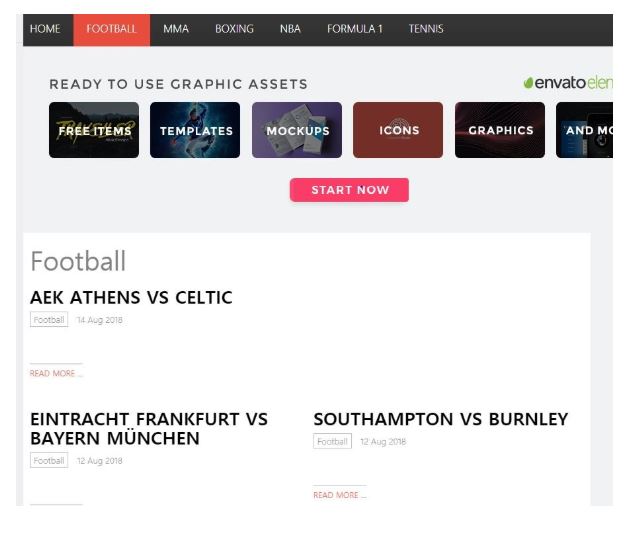The image size is (626, 540).
Task: Open the Templates asset tile
Action: [x=195, y=130]
